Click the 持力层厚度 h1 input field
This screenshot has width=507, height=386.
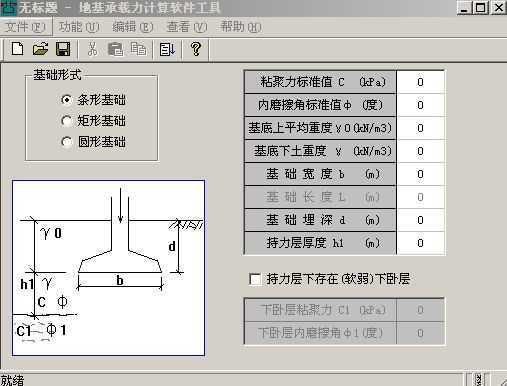click(420, 243)
